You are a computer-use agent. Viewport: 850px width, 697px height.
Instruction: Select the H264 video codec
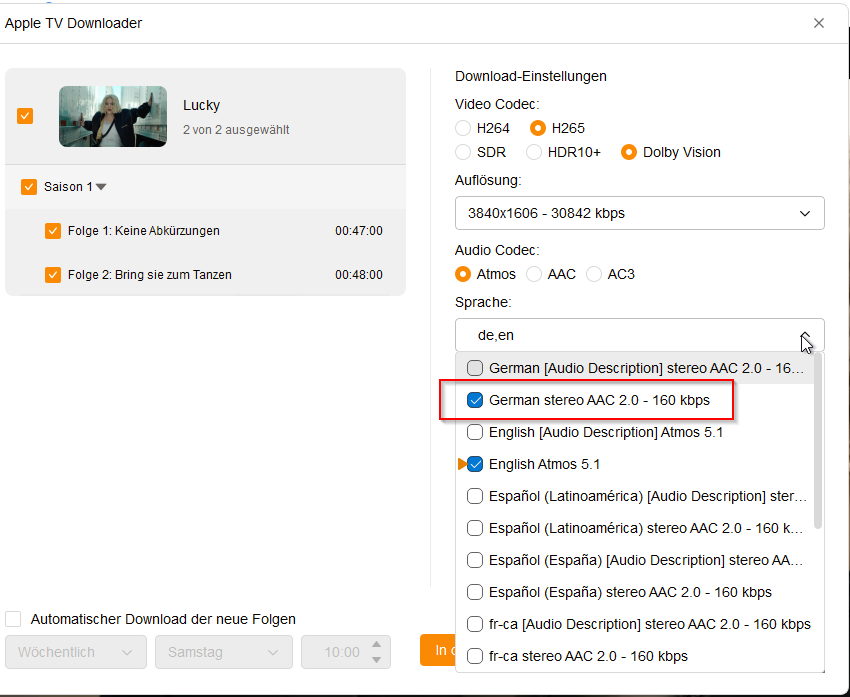click(x=463, y=128)
